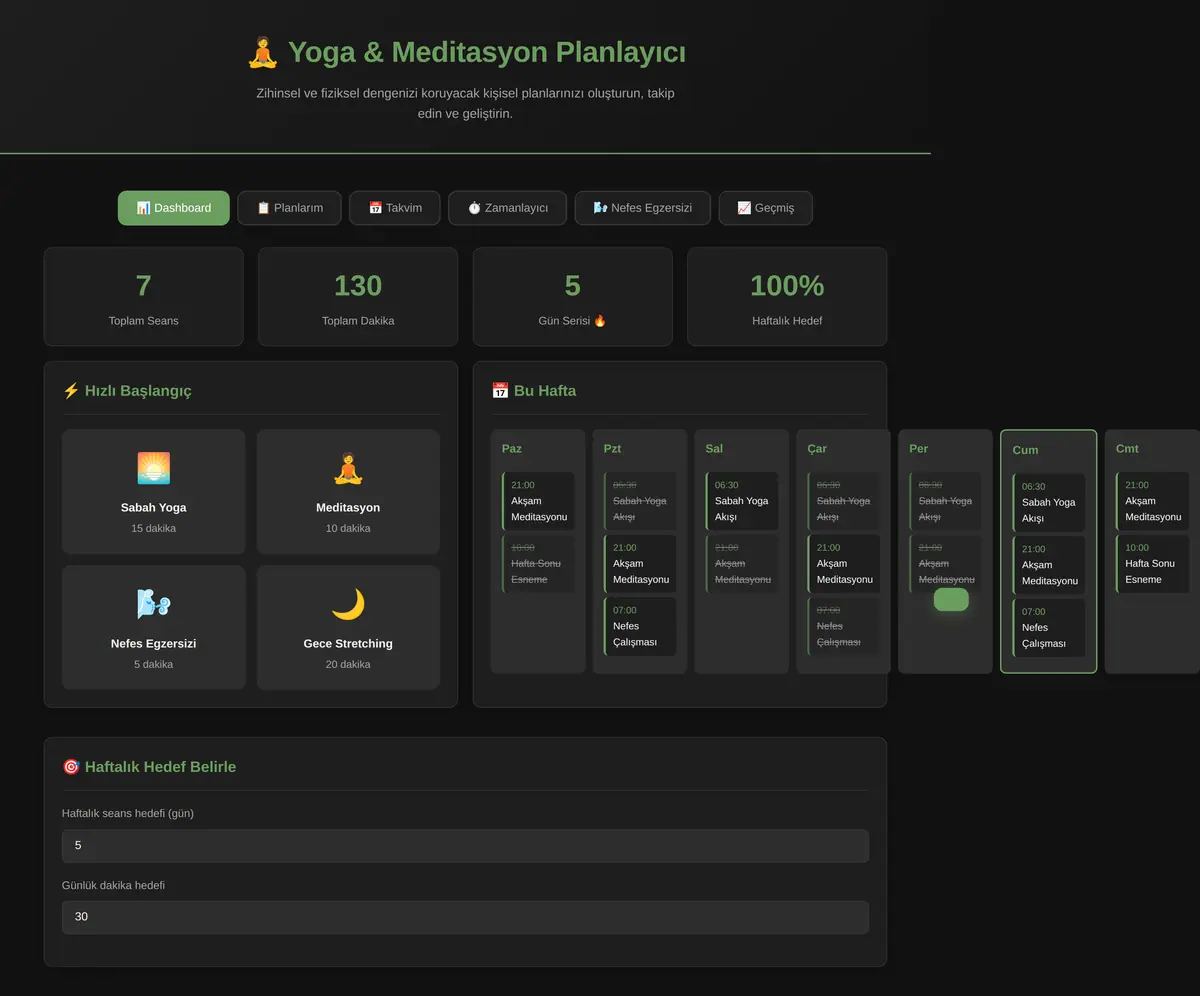Click the yoga person icon in the page title

coord(262,52)
